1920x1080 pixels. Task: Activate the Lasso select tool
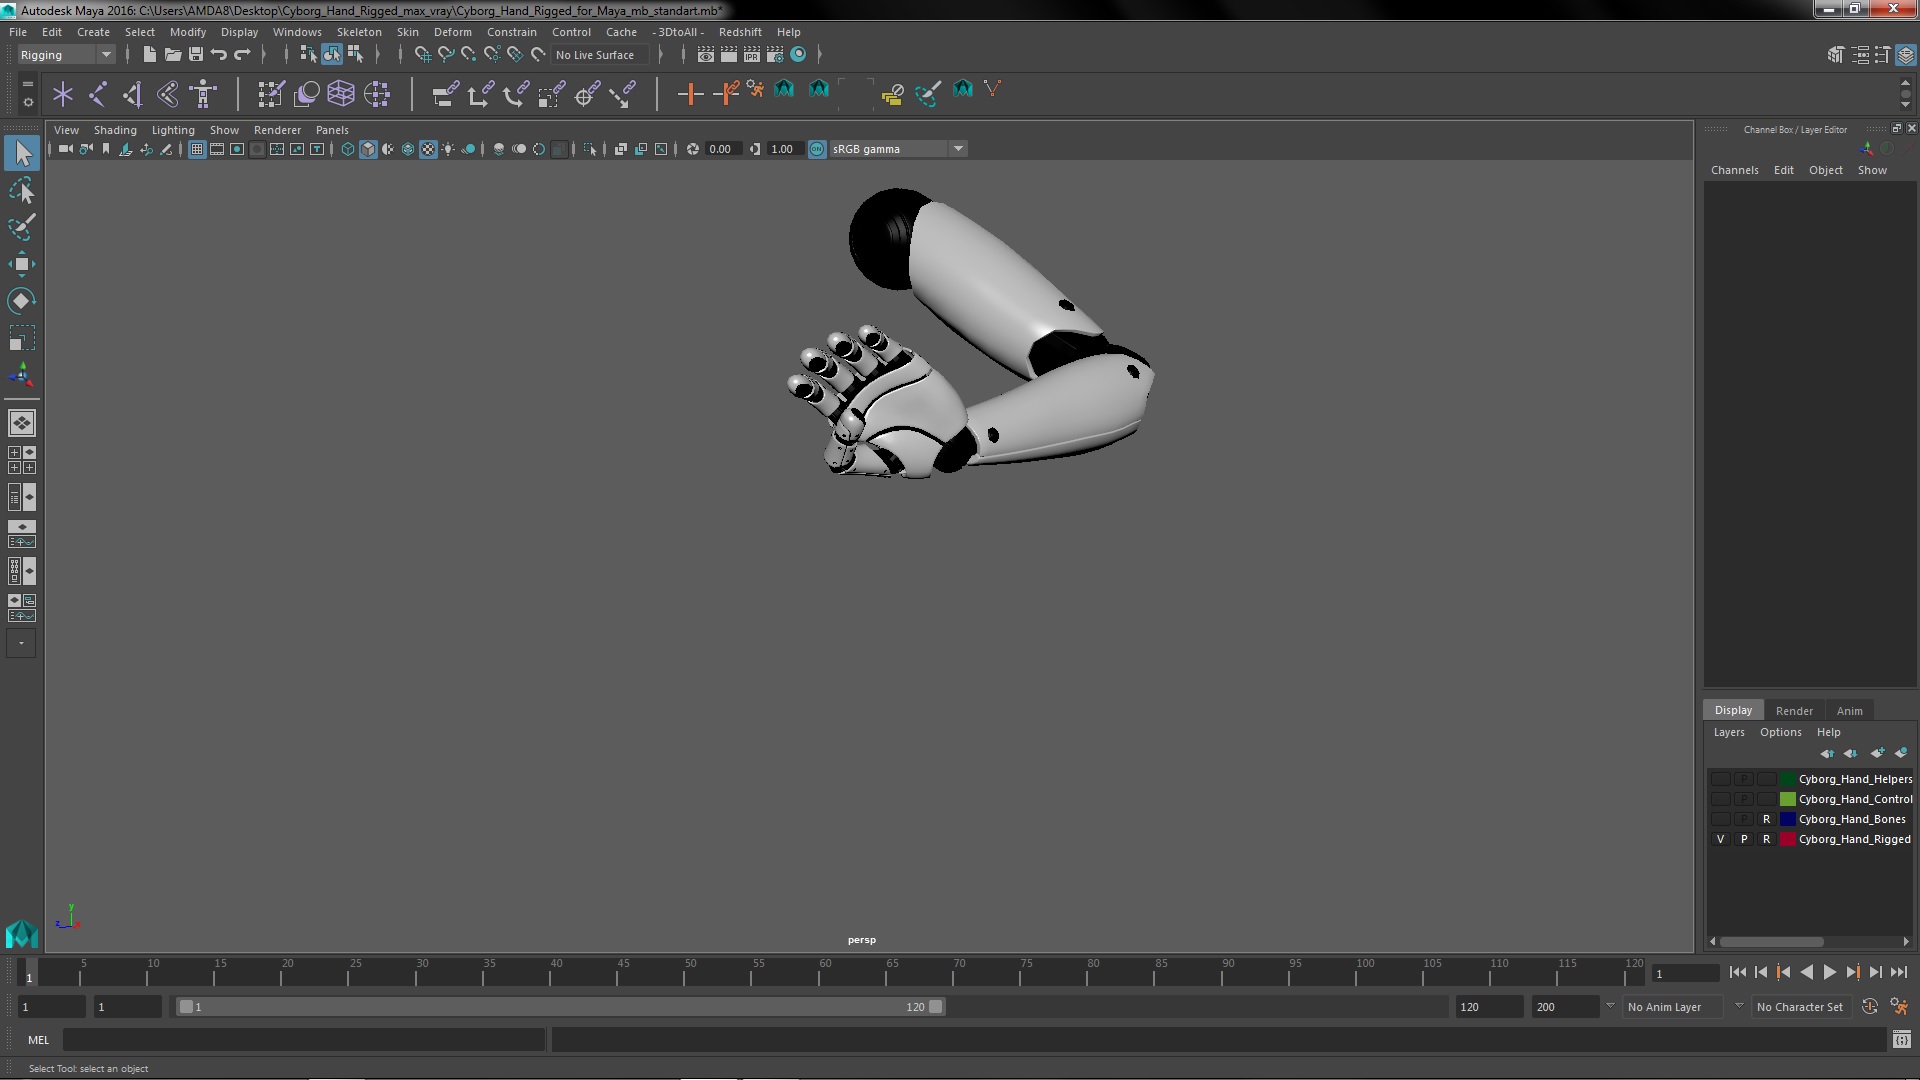(x=21, y=190)
